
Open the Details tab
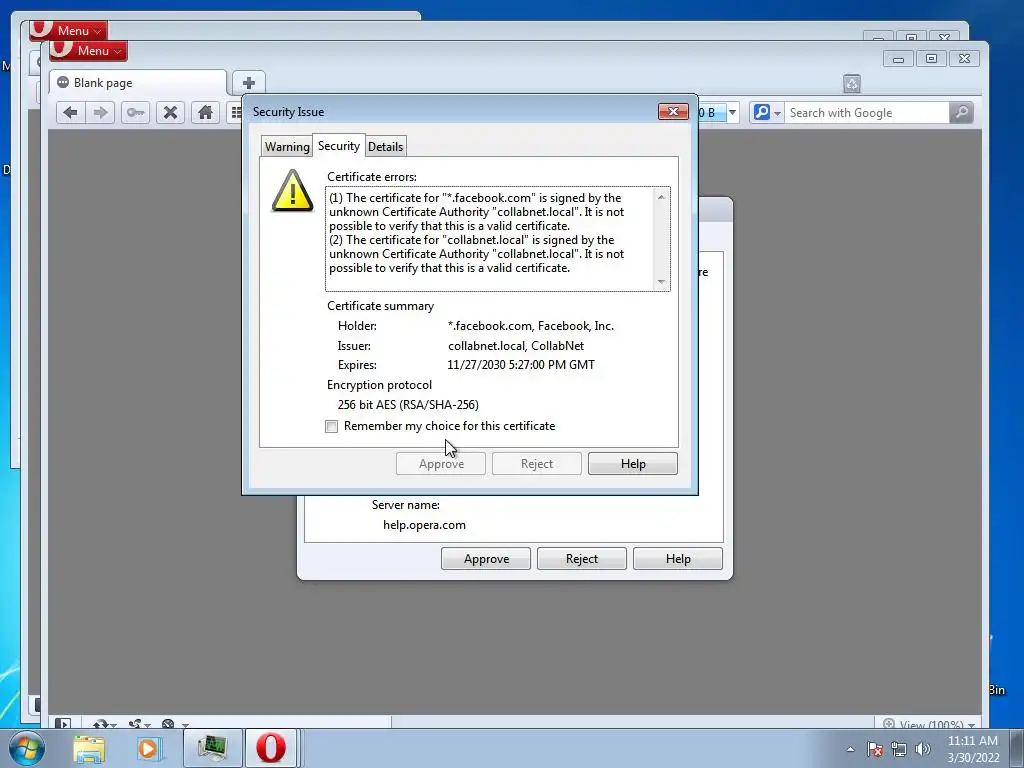[385, 146]
